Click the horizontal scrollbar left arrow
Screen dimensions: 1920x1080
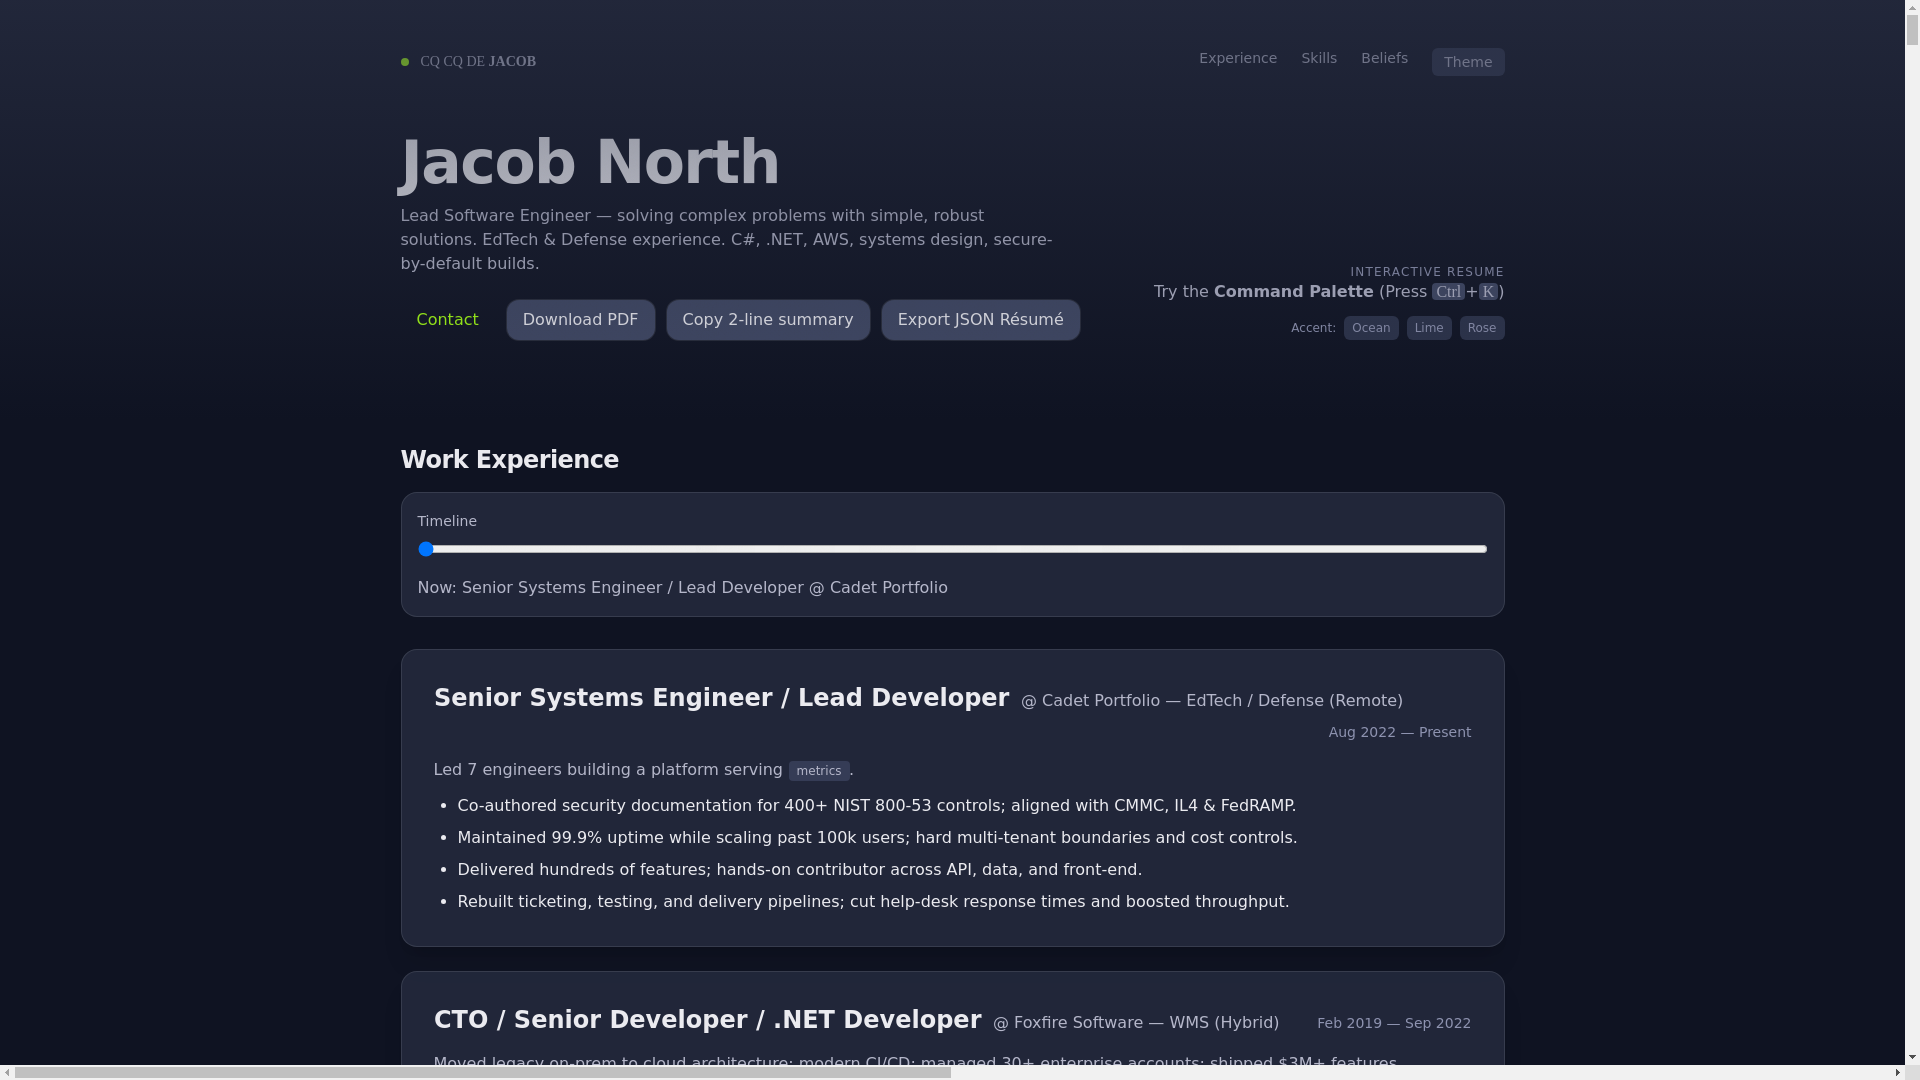(7, 1072)
